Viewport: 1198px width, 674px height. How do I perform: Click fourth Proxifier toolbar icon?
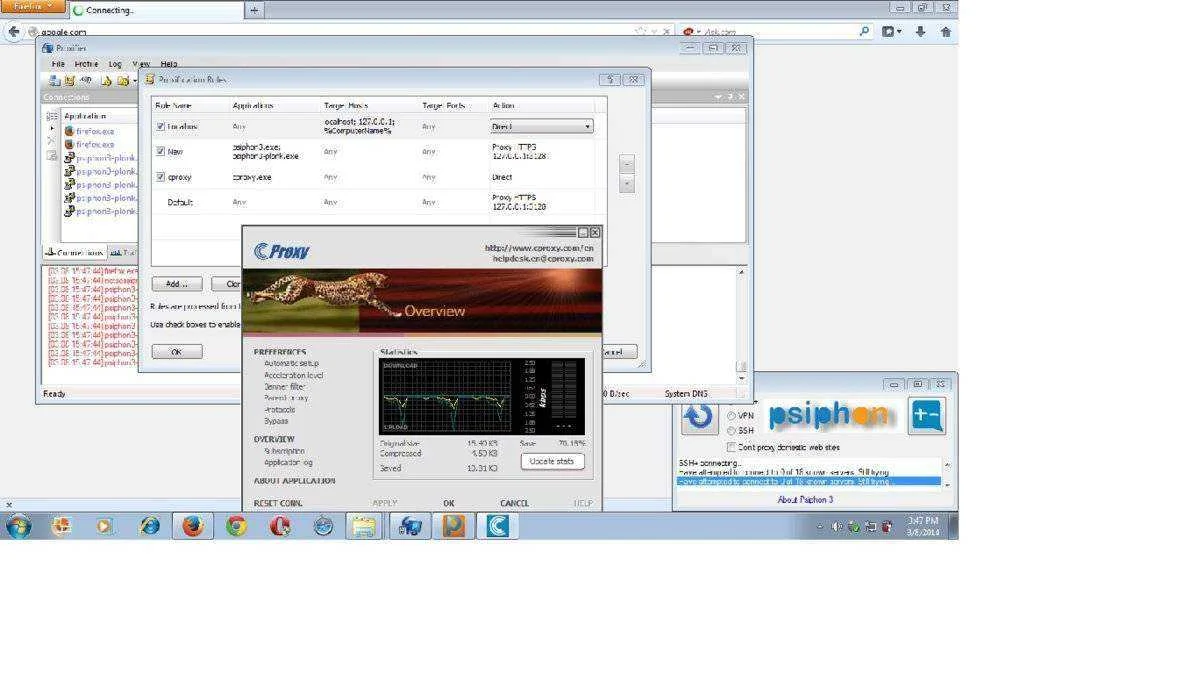tap(106, 80)
